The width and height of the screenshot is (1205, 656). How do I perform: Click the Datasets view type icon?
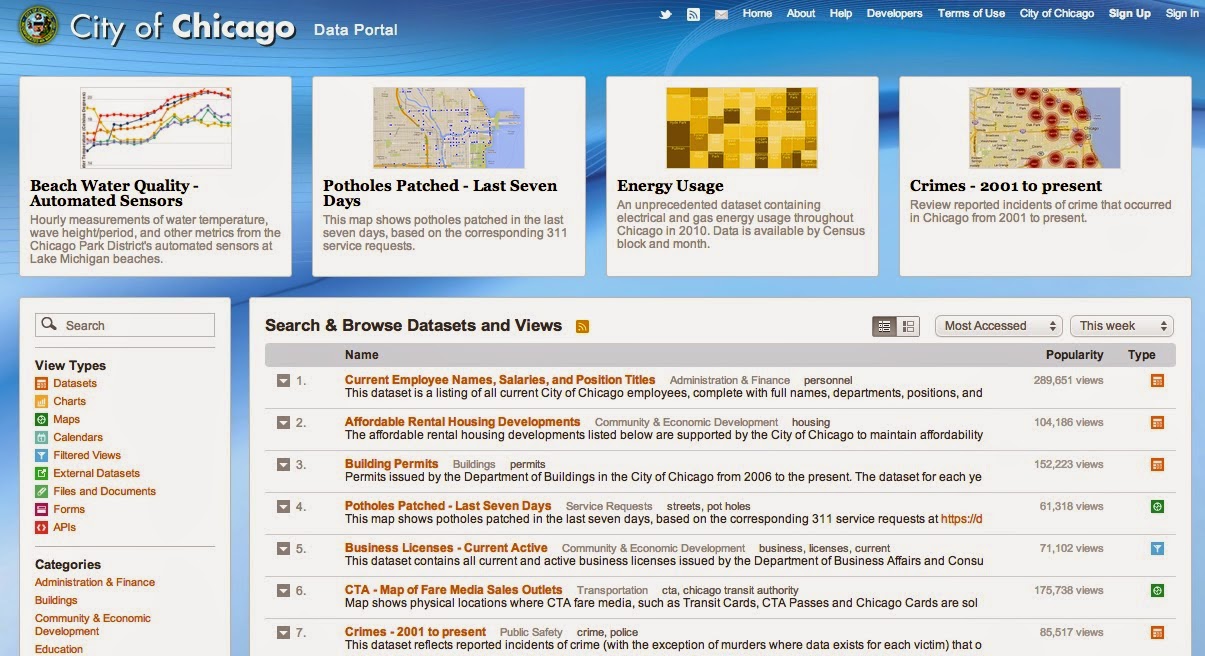41,383
